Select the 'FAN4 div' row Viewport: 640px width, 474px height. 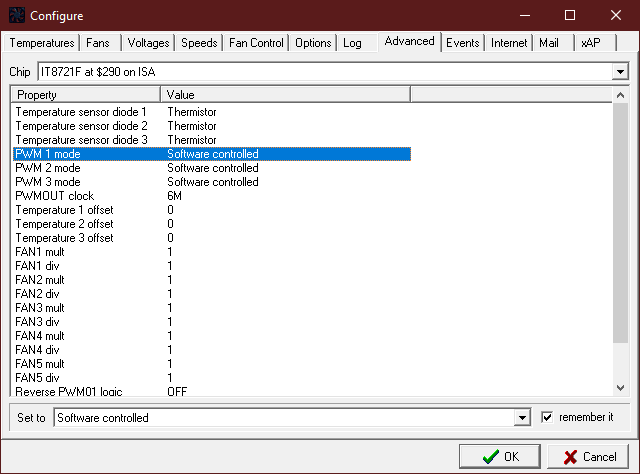pos(211,349)
